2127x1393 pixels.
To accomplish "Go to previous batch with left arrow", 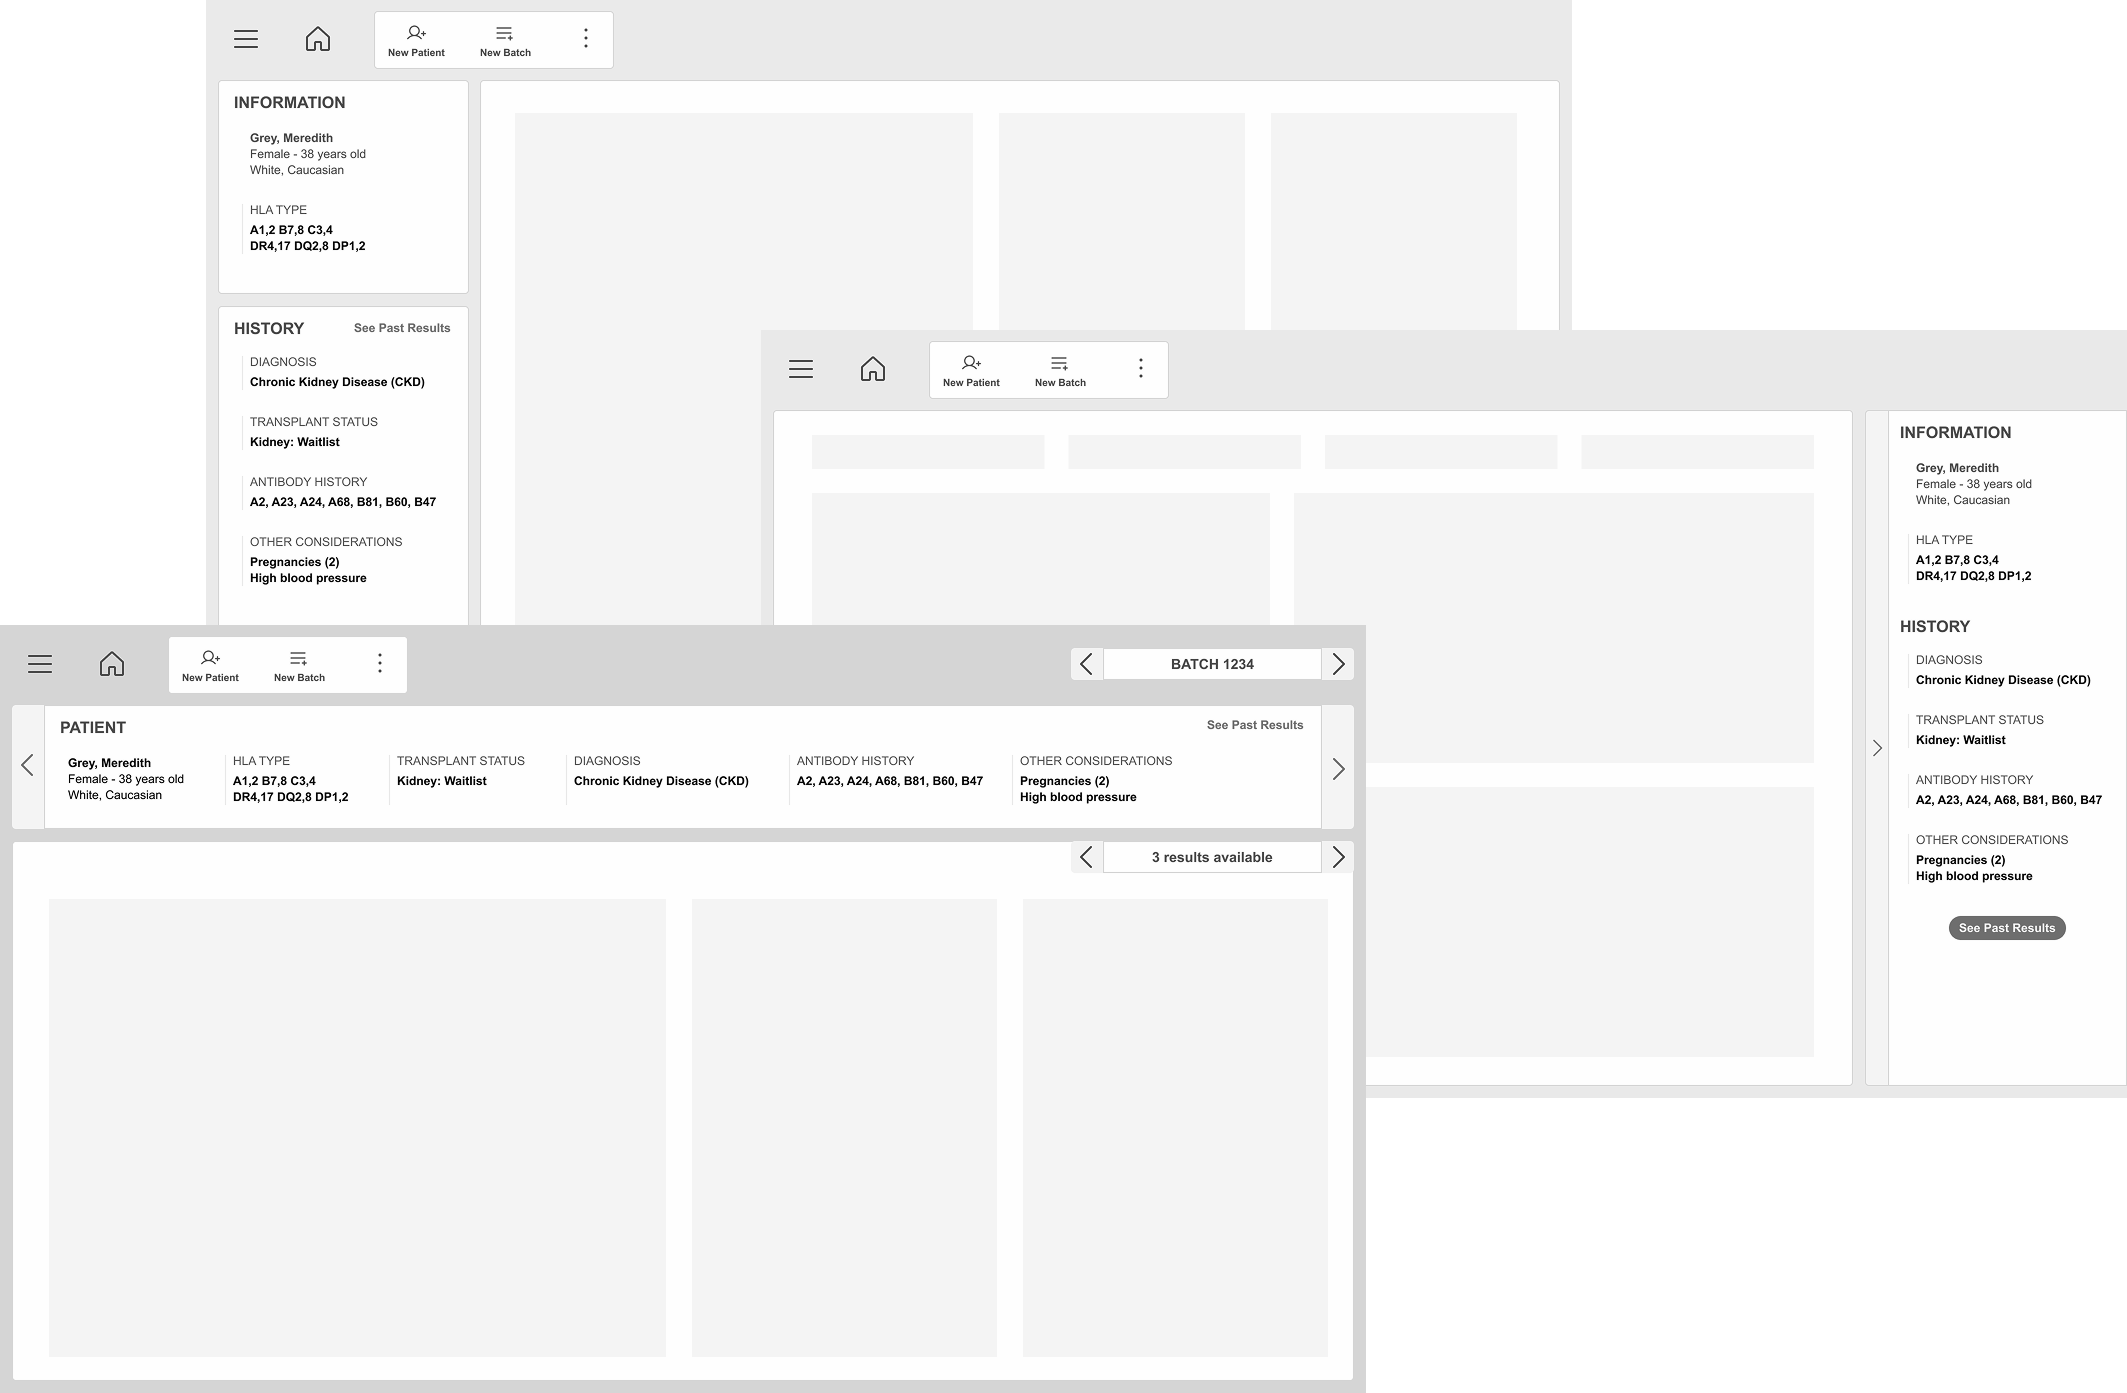I will pyautogui.click(x=1086, y=663).
